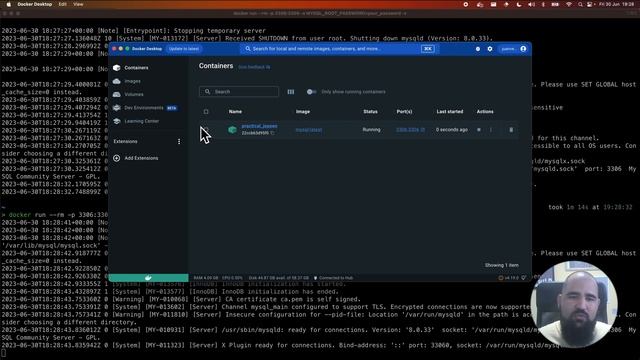Click the container search field
Screen dimensions: 640x360
[239, 92]
